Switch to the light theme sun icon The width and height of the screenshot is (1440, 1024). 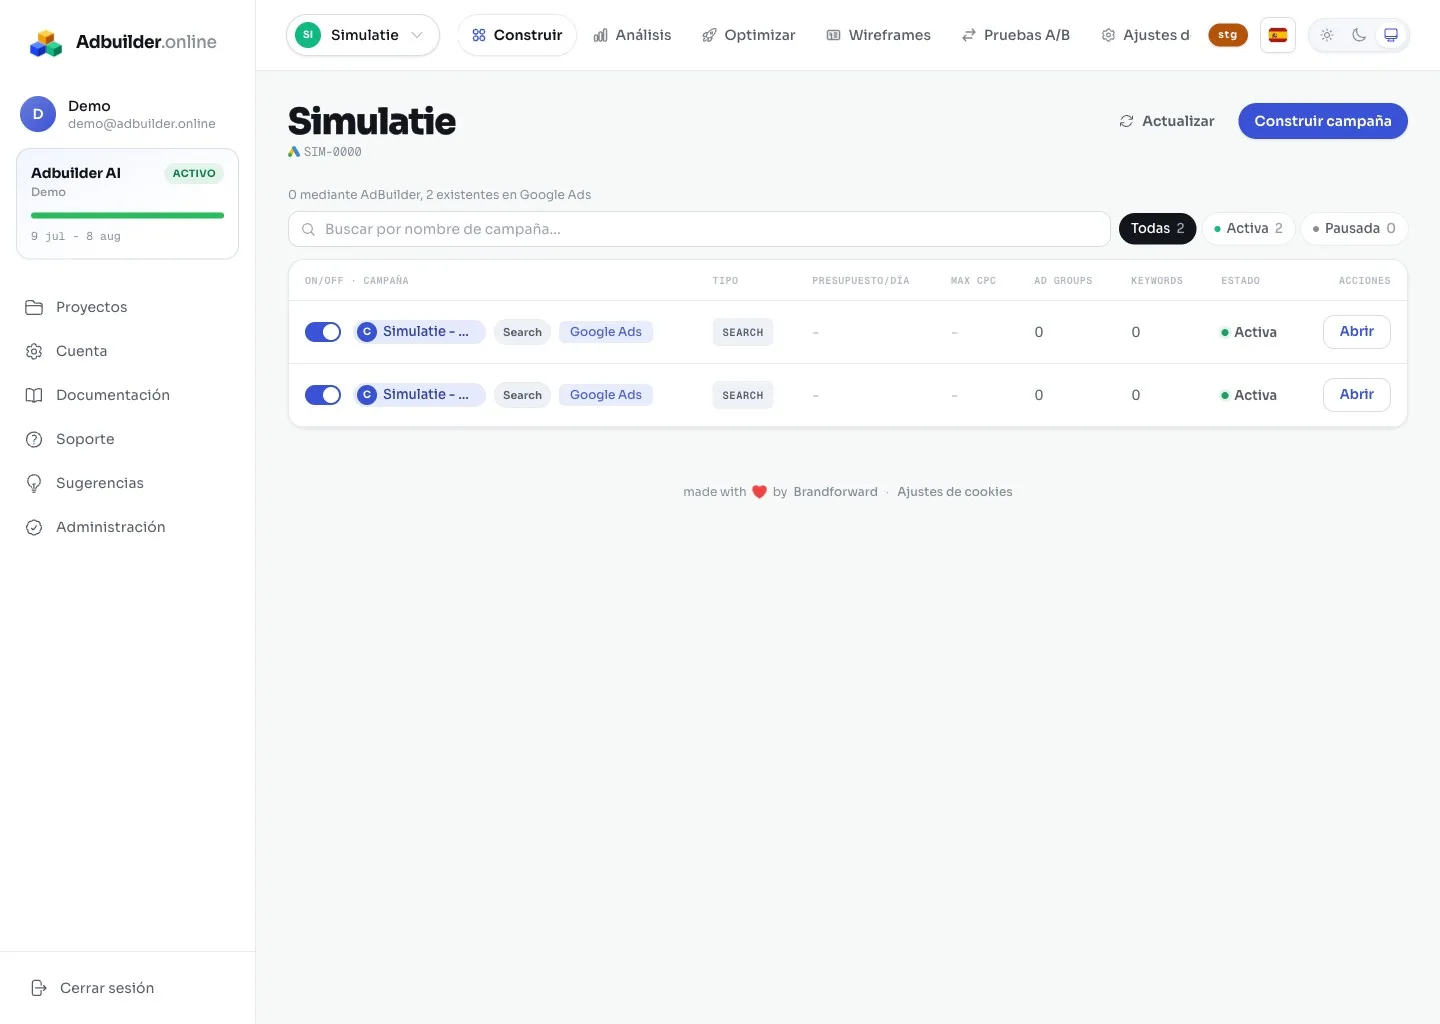[1327, 35]
